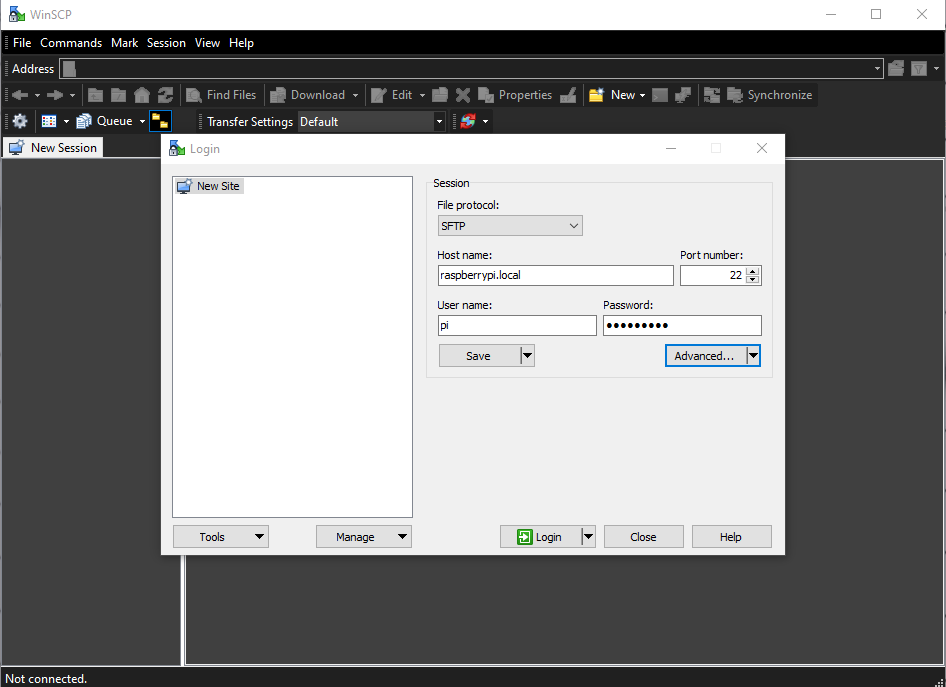Click the green Login button
The height and width of the screenshot is (687, 946).
click(x=541, y=537)
